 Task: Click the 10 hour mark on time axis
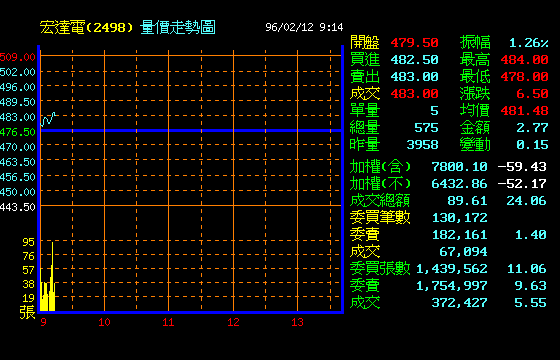pyautogui.click(x=104, y=322)
